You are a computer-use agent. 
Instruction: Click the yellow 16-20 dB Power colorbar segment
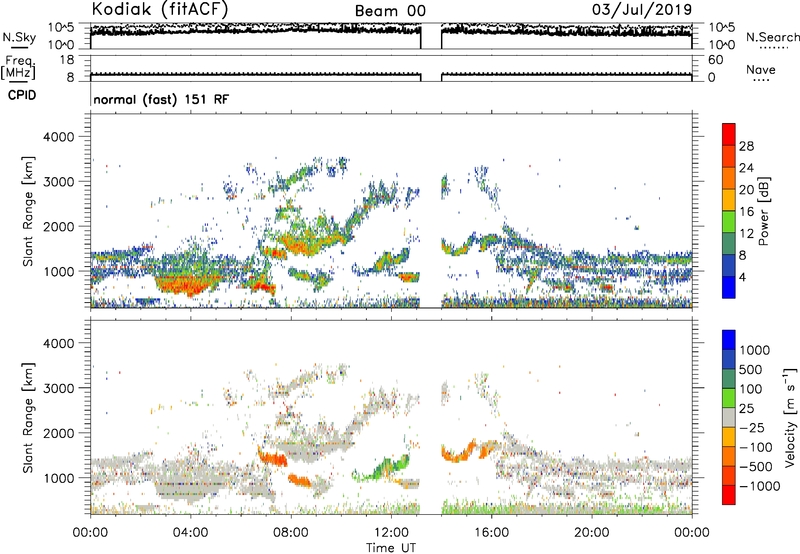pyautogui.click(x=729, y=200)
